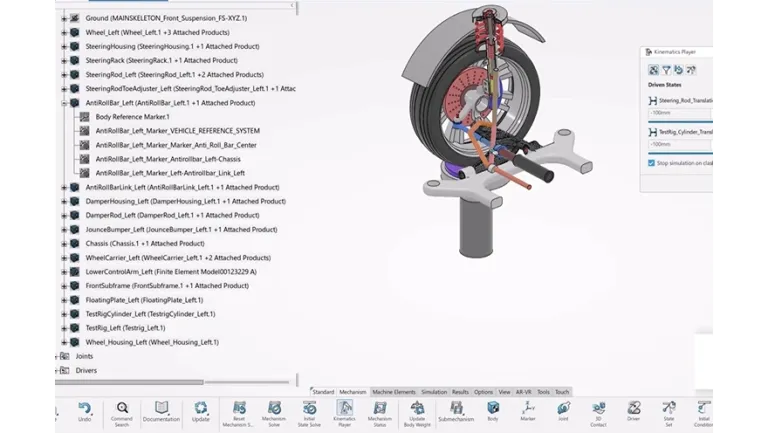Select the Driver tool
Viewport: 768px width, 433px height.
[634, 412]
